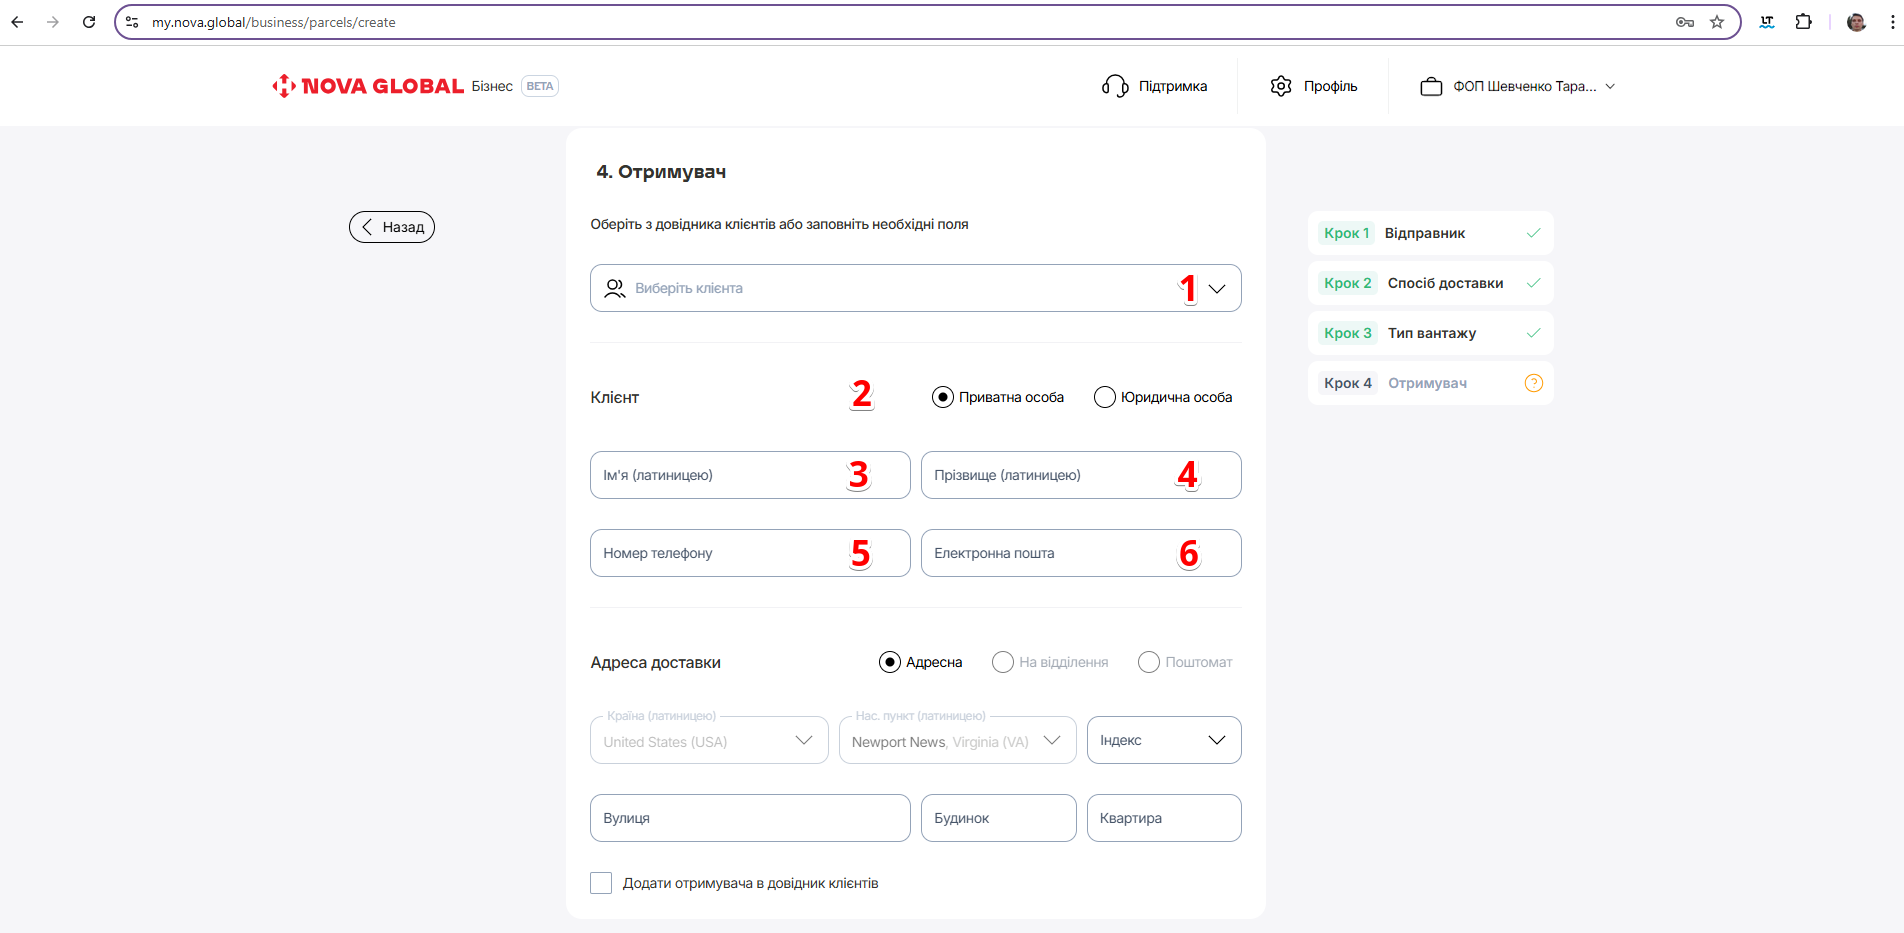The height and width of the screenshot is (933, 1904).
Task: Click the briefcase business account icon
Action: (1431, 87)
